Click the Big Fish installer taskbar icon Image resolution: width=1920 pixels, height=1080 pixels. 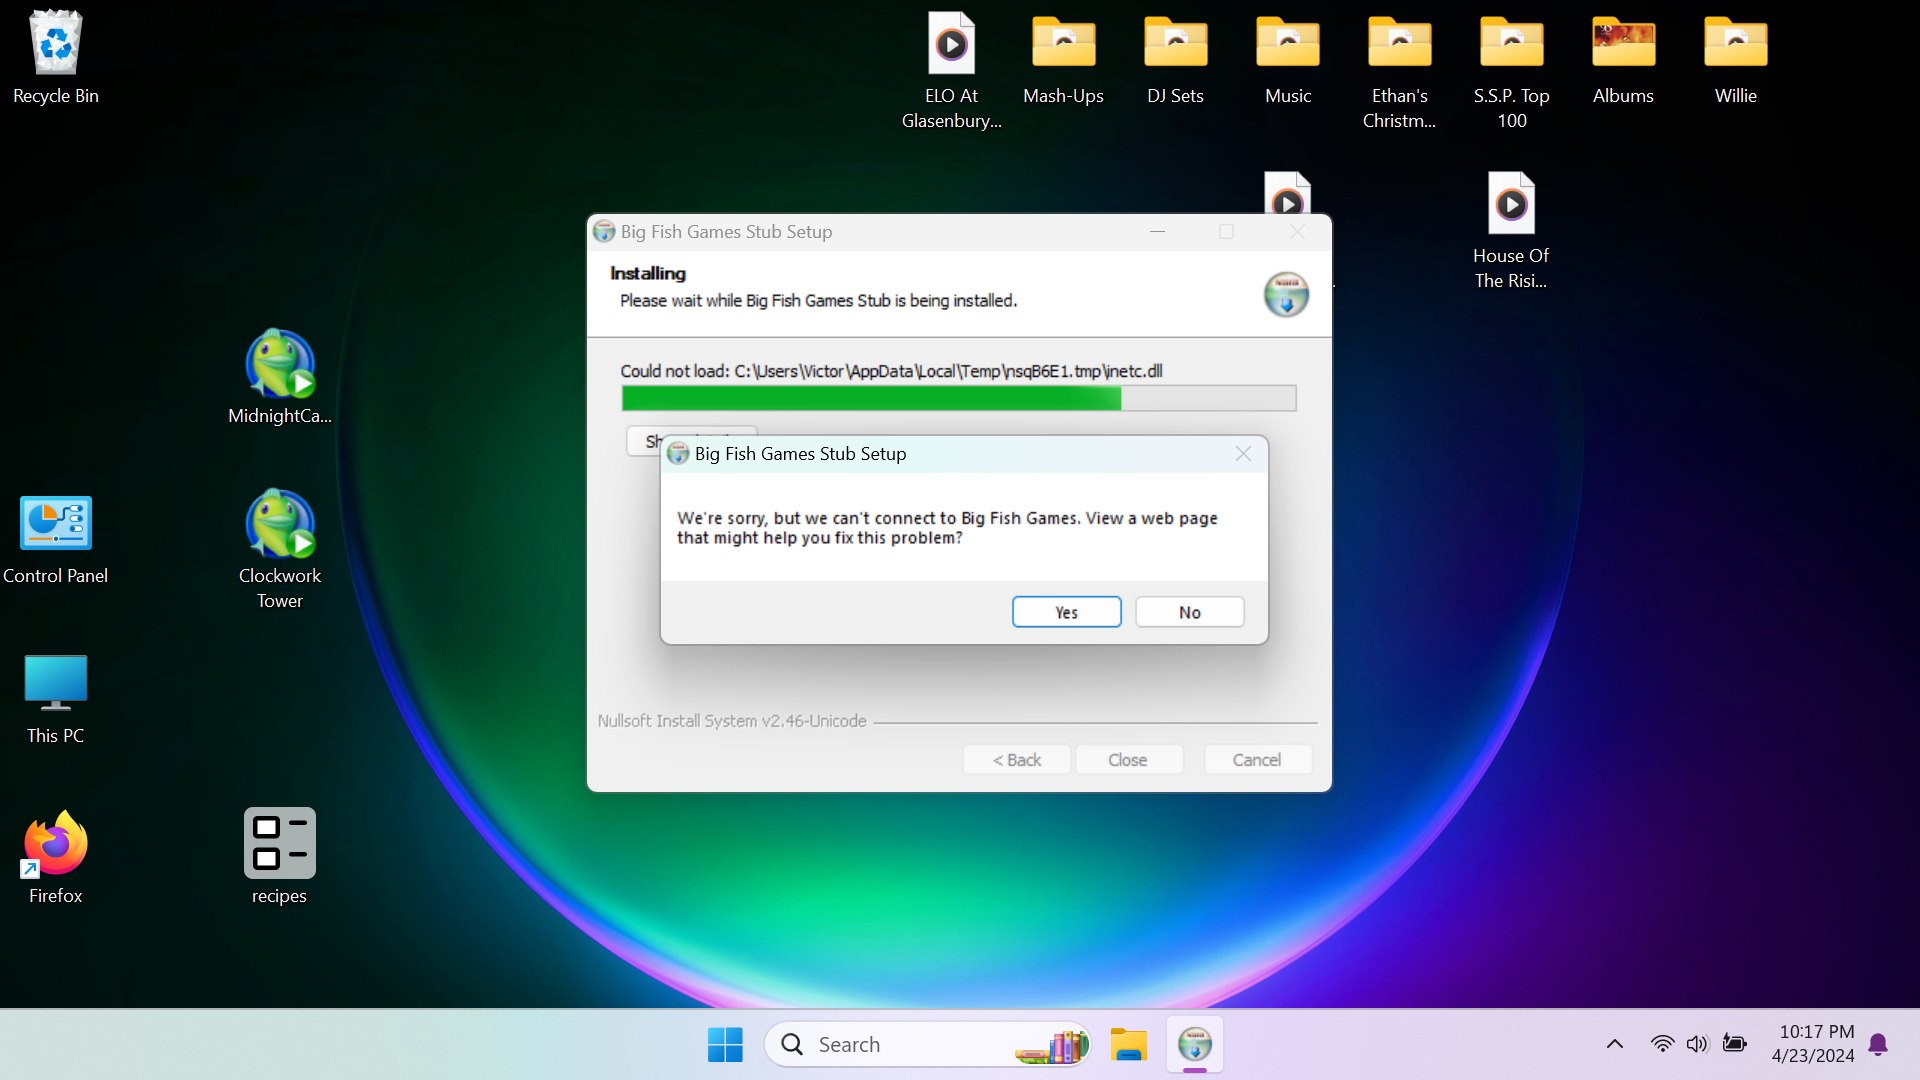tap(1195, 1044)
